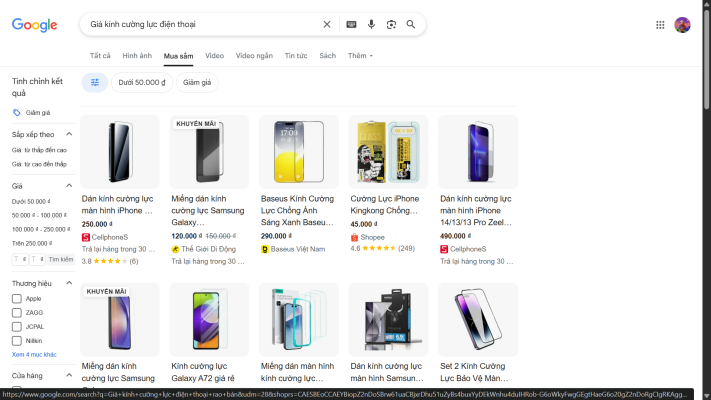Collapse the Cửa hàng section
Screen dimensions: 711x400
coord(69,375)
